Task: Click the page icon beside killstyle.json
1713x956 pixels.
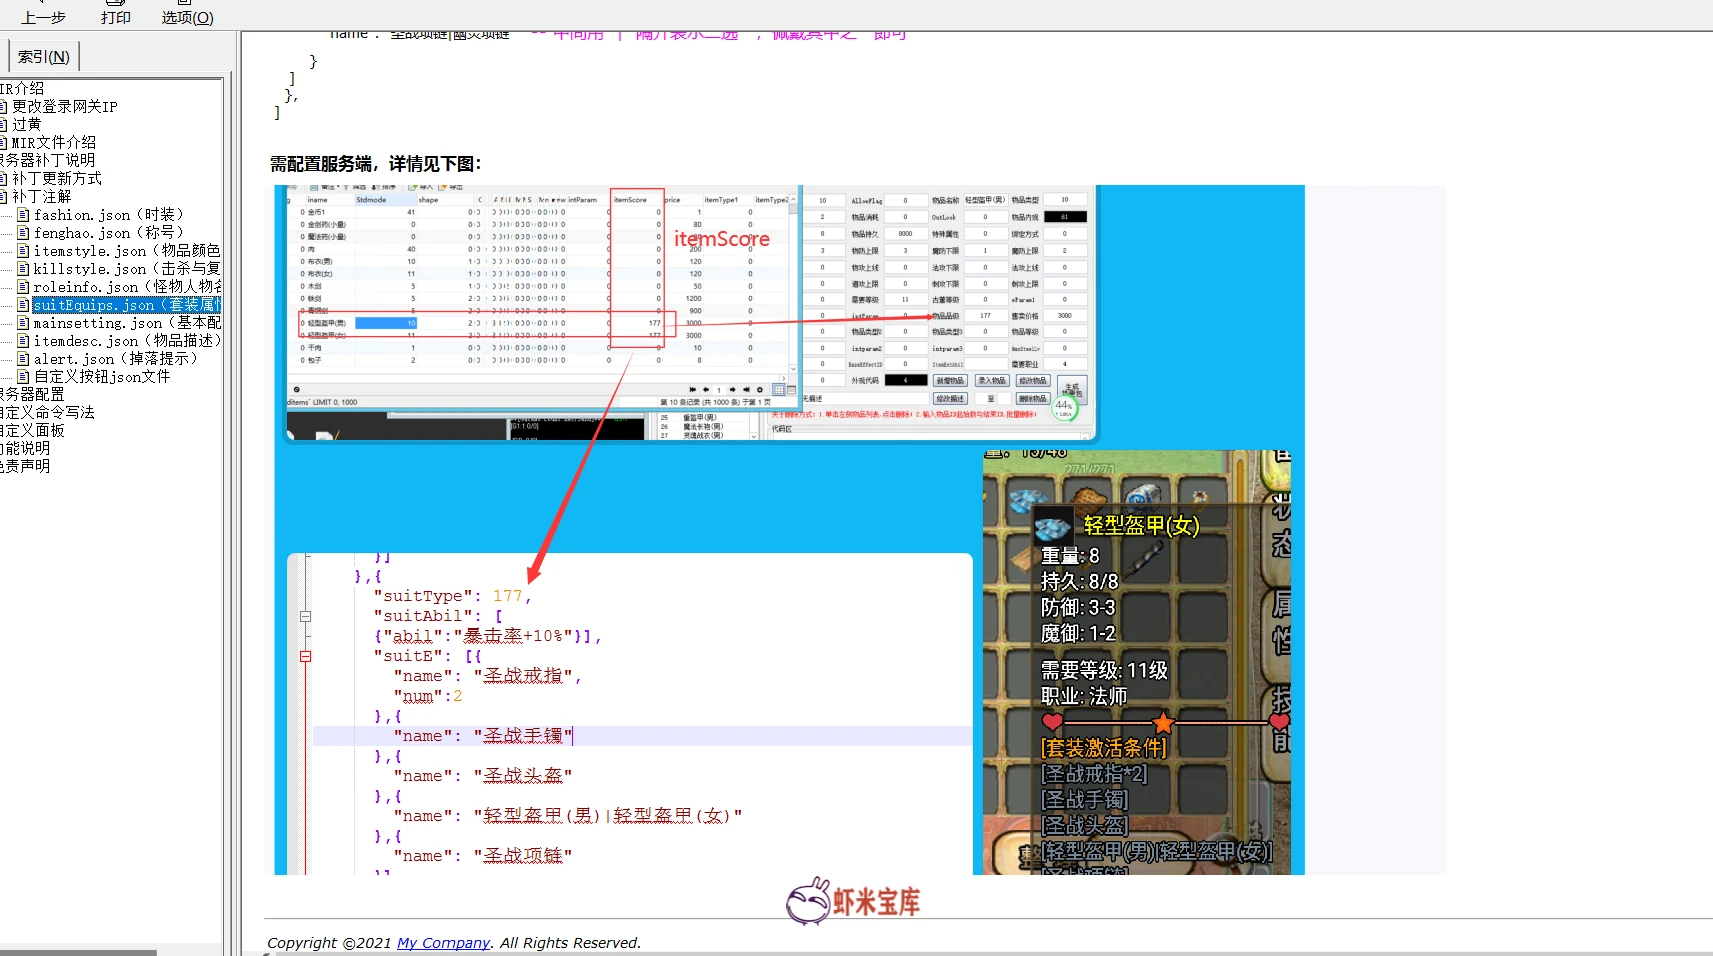Action: (23, 269)
